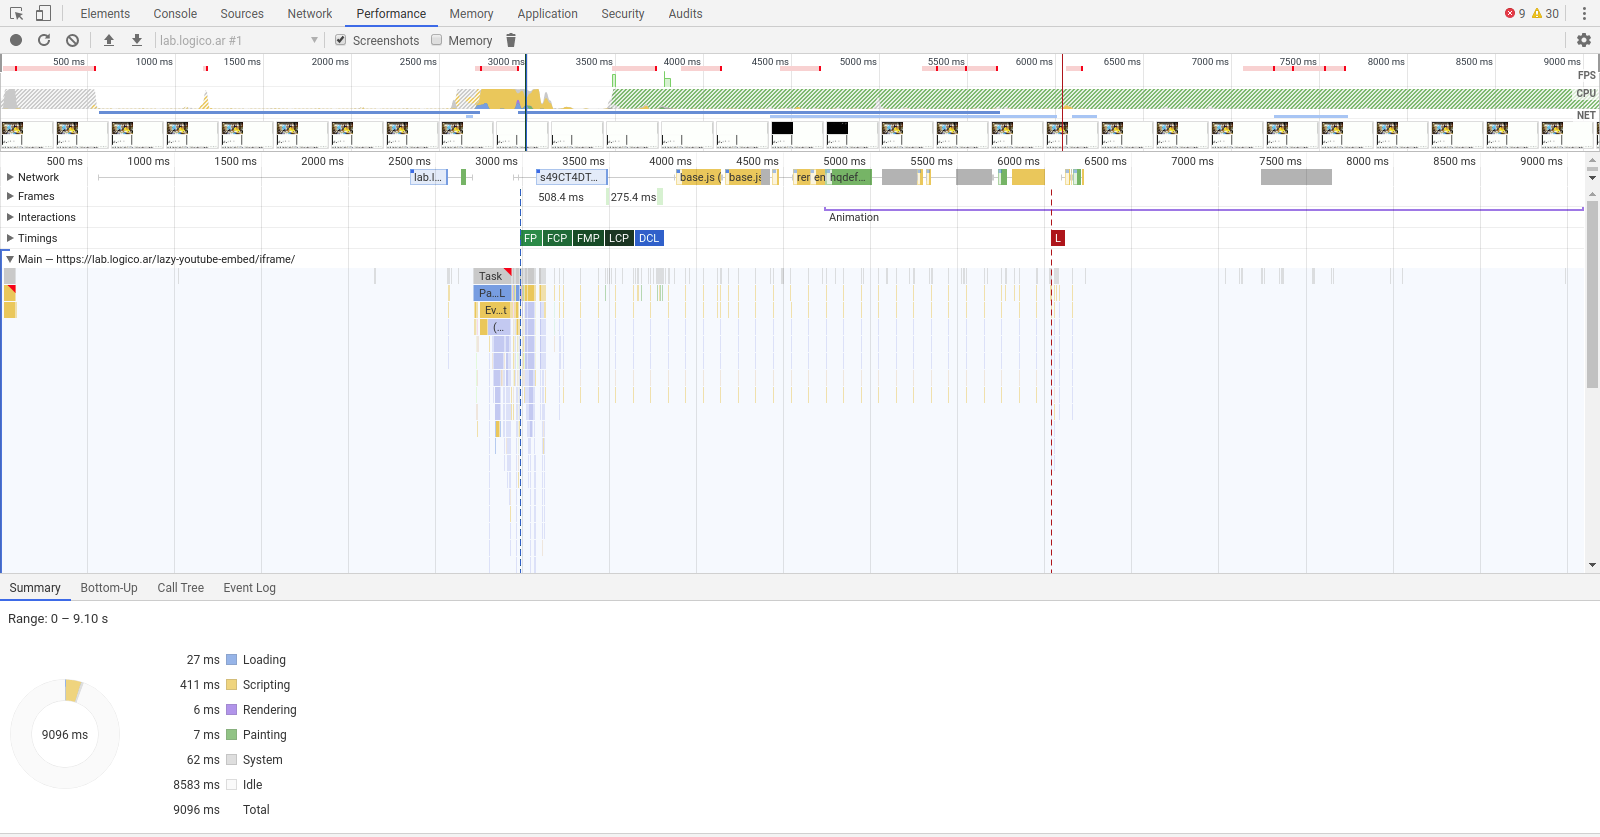Select the Task block in flame chart

[492, 276]
